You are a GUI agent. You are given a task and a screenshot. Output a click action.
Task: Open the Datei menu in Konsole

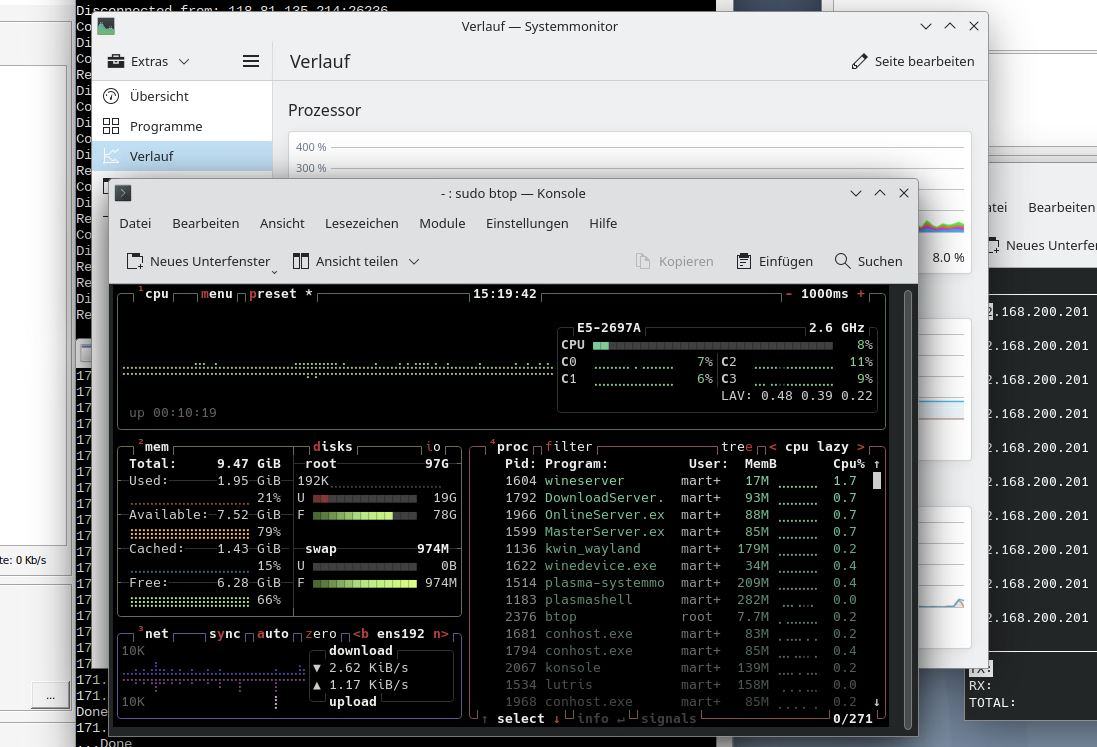[135, 224]
